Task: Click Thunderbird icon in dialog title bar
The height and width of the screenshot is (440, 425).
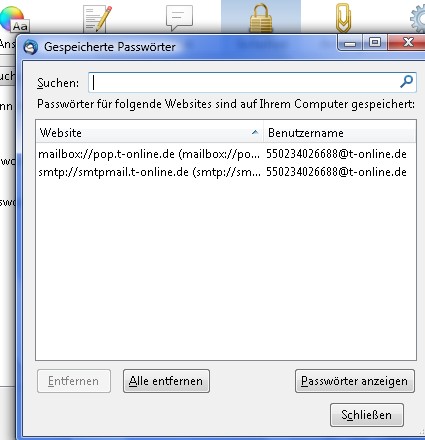Action: coord(31,47)
